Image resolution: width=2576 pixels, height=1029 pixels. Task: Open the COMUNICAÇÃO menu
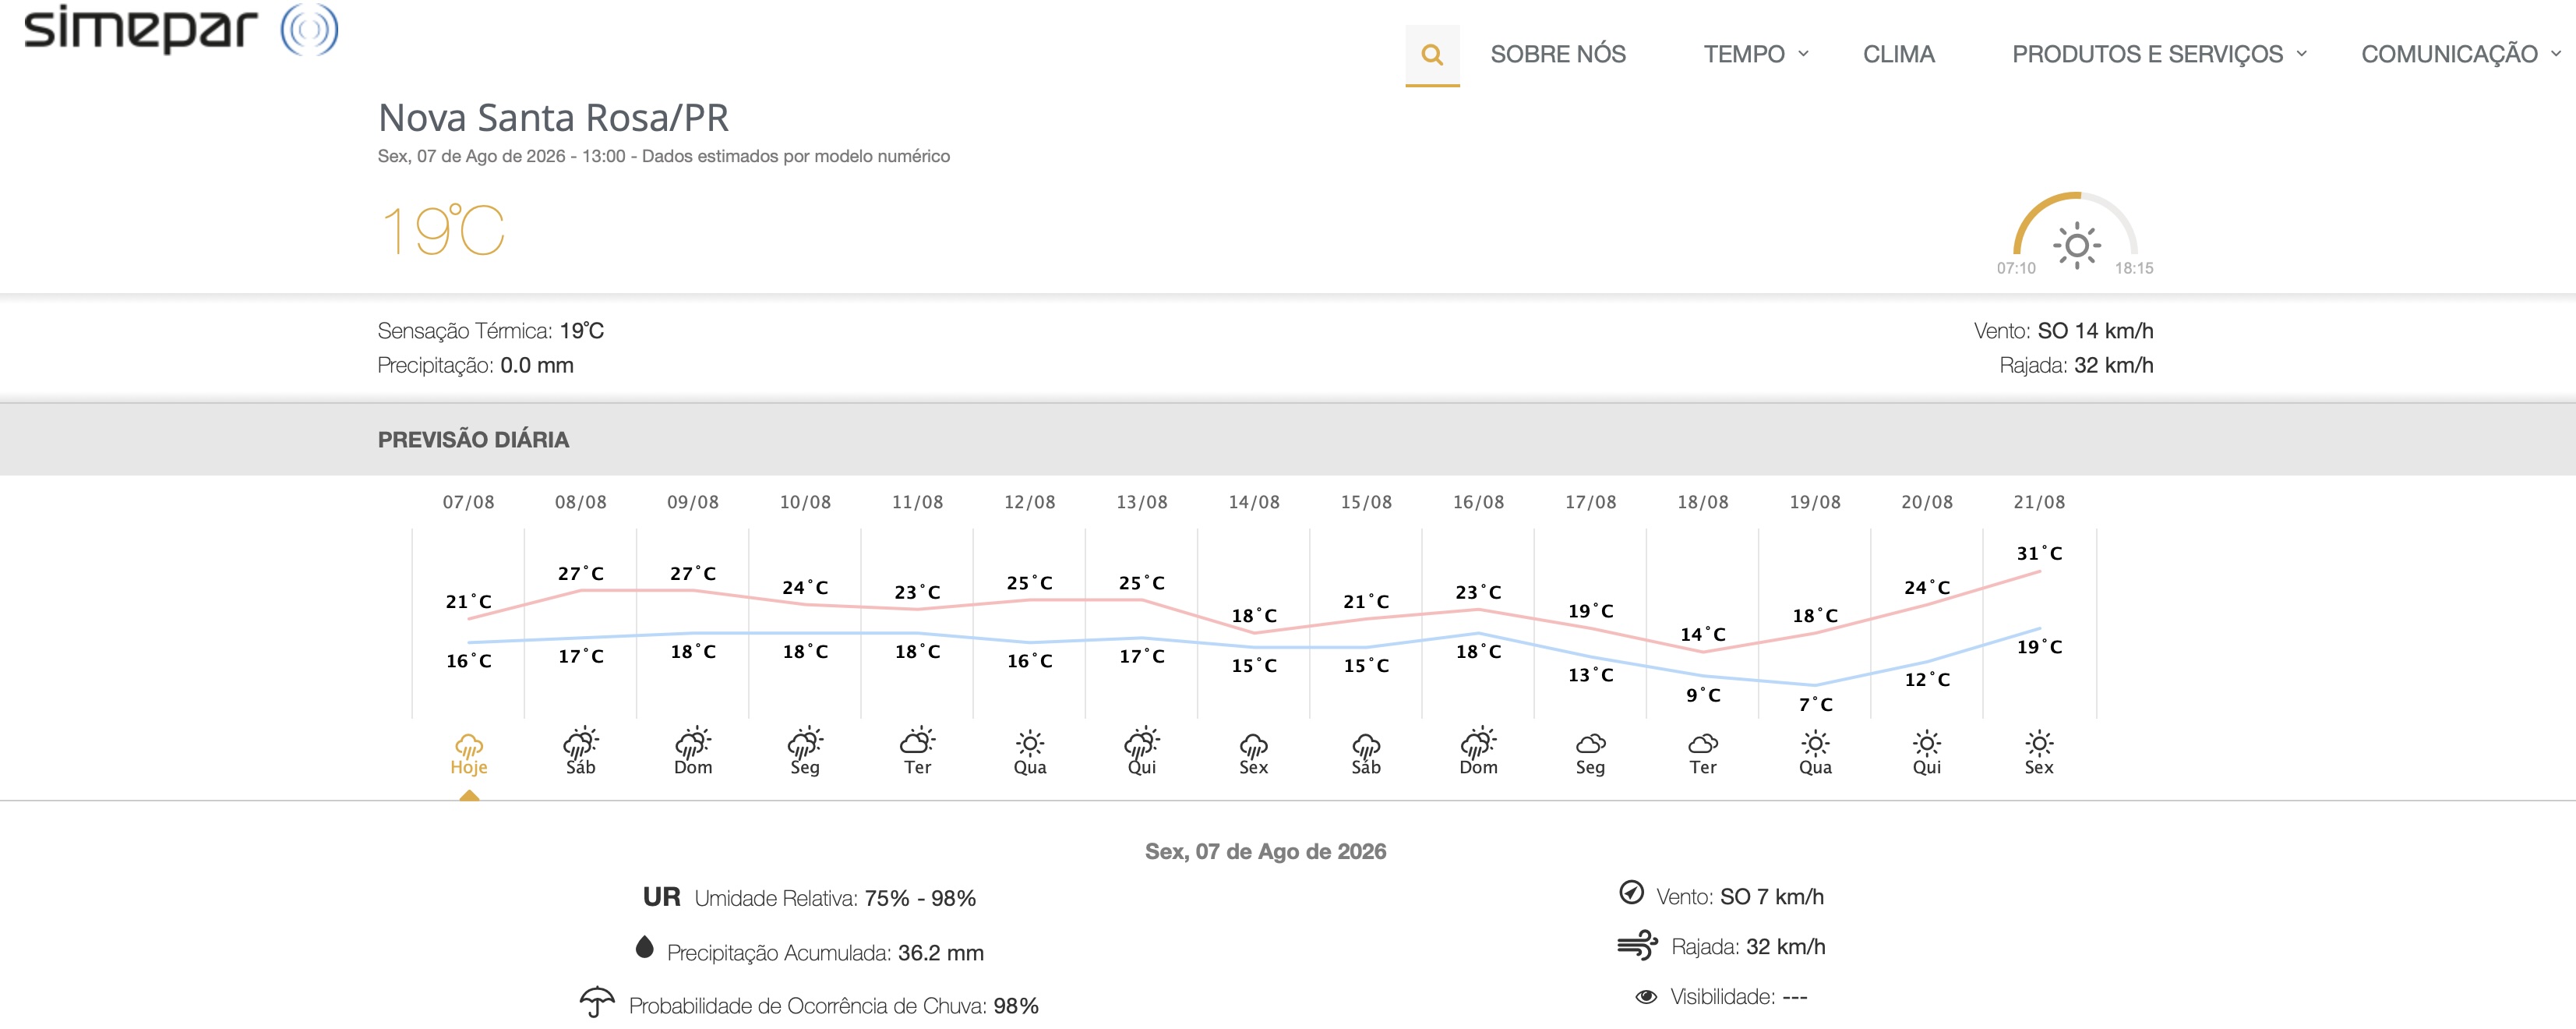2449,54
